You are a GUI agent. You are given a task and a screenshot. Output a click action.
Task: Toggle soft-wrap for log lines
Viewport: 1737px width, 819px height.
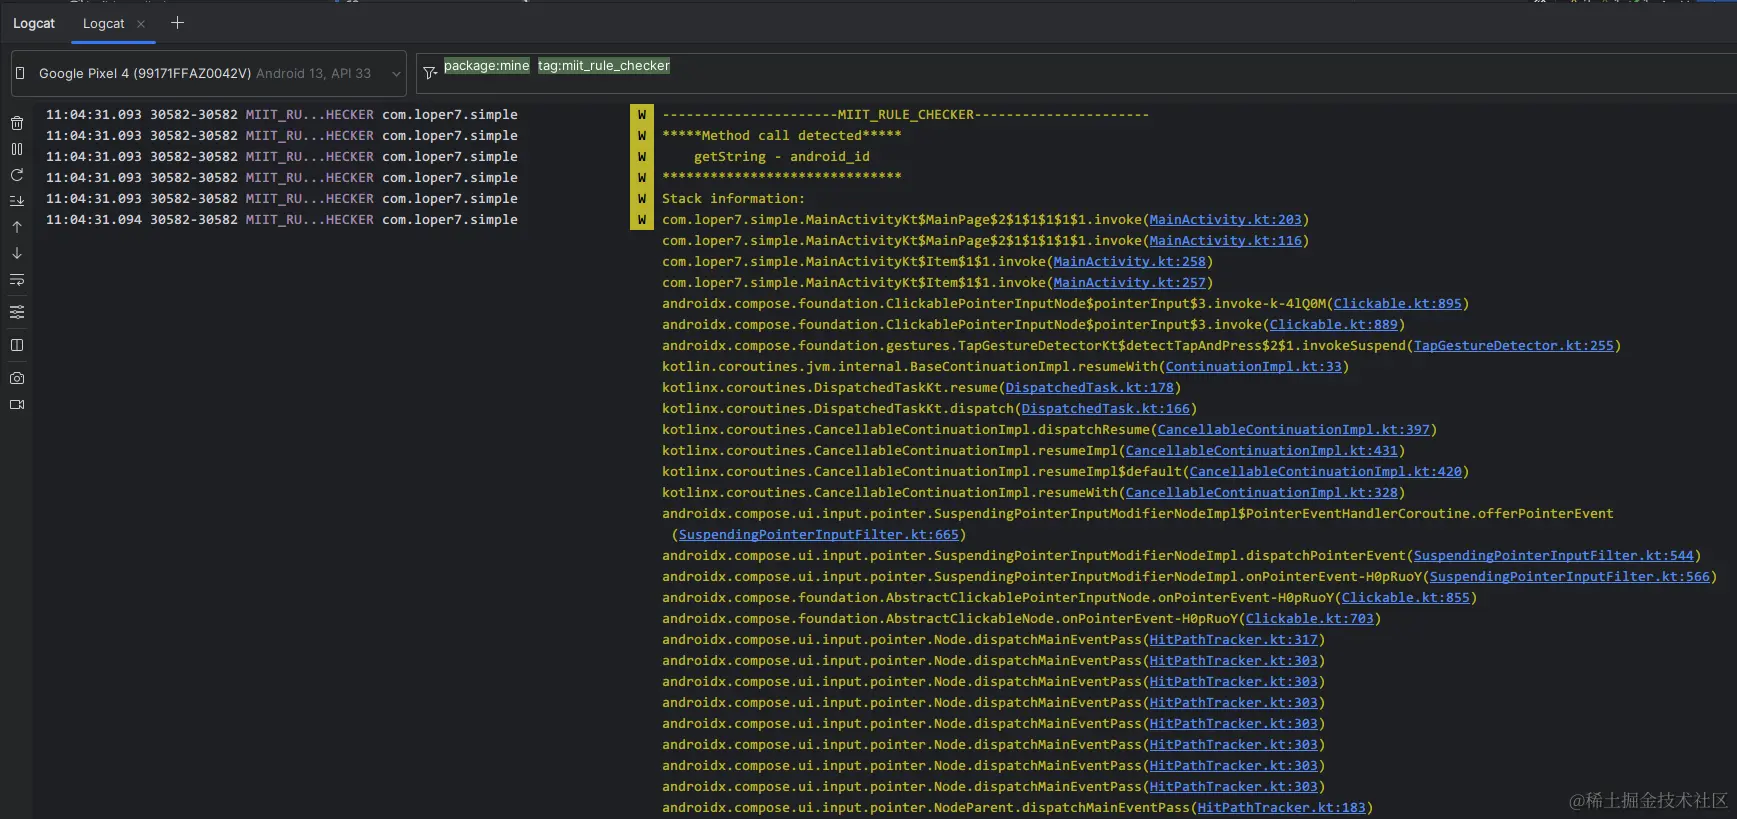click(x=17, y=280)
